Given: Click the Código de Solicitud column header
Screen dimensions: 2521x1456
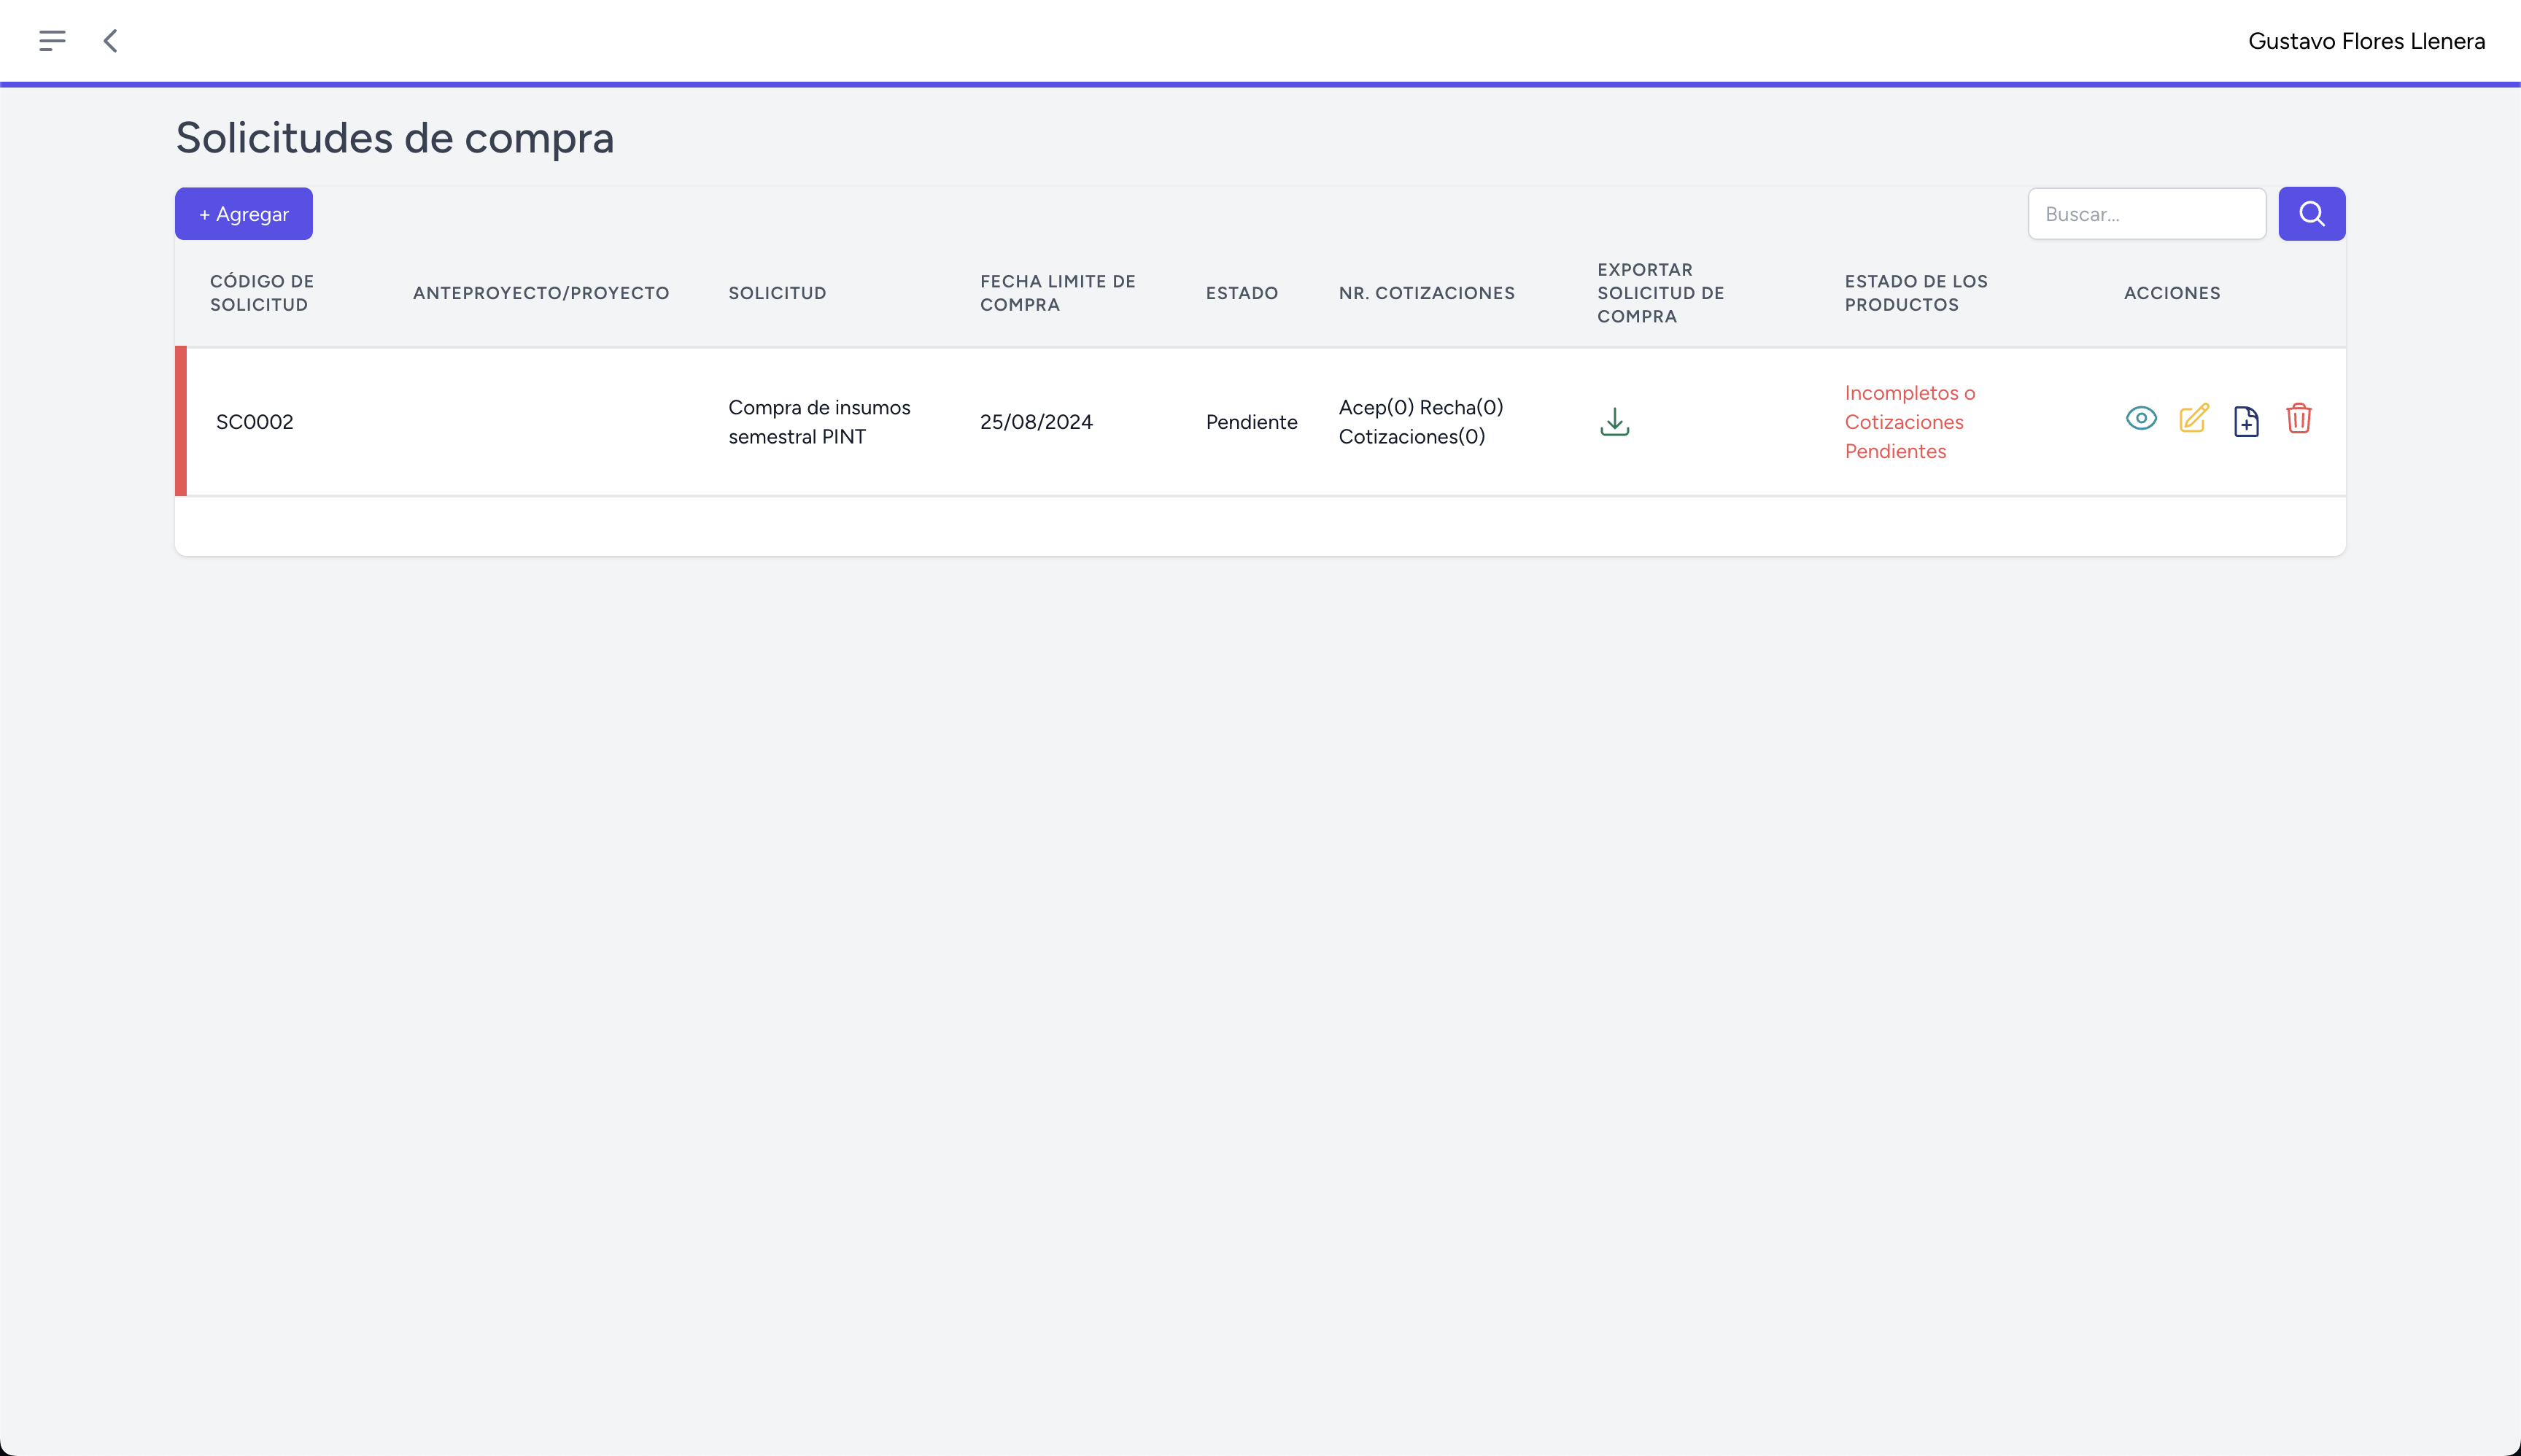Looking at the screenshot, I should click(x=262, y=293).
